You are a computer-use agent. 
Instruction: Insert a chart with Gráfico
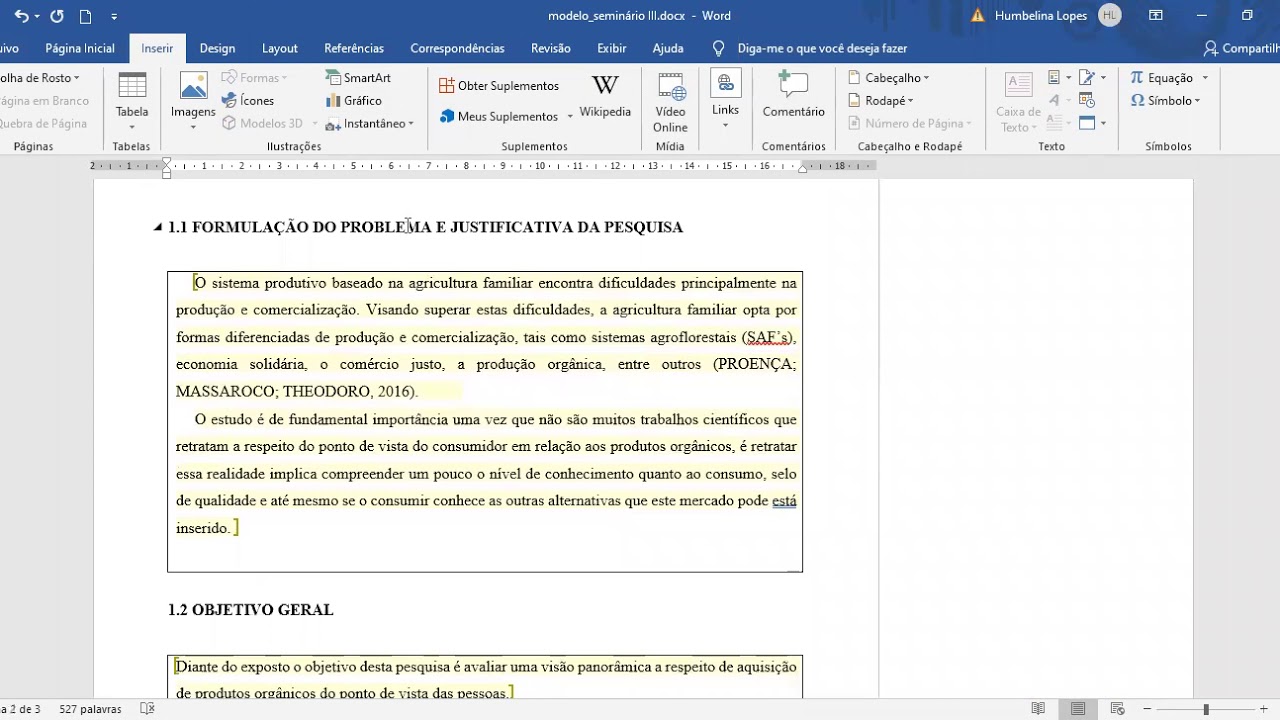point(354,100)
